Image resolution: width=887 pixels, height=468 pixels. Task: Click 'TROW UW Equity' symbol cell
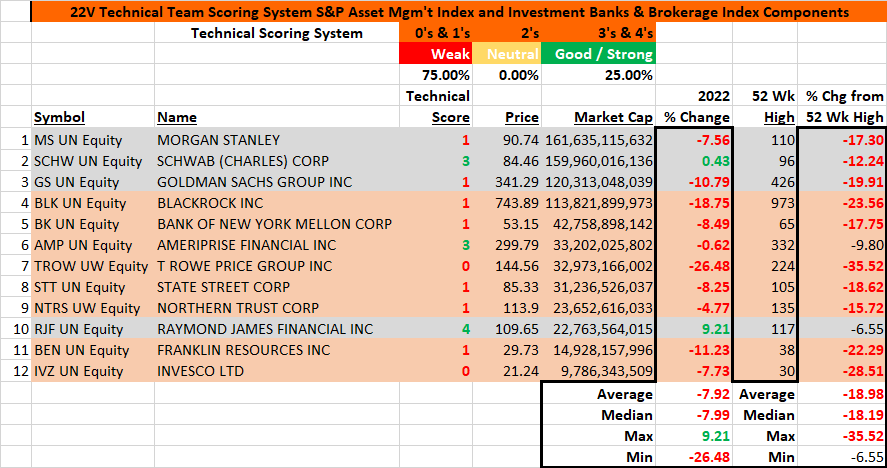[93, 266]
